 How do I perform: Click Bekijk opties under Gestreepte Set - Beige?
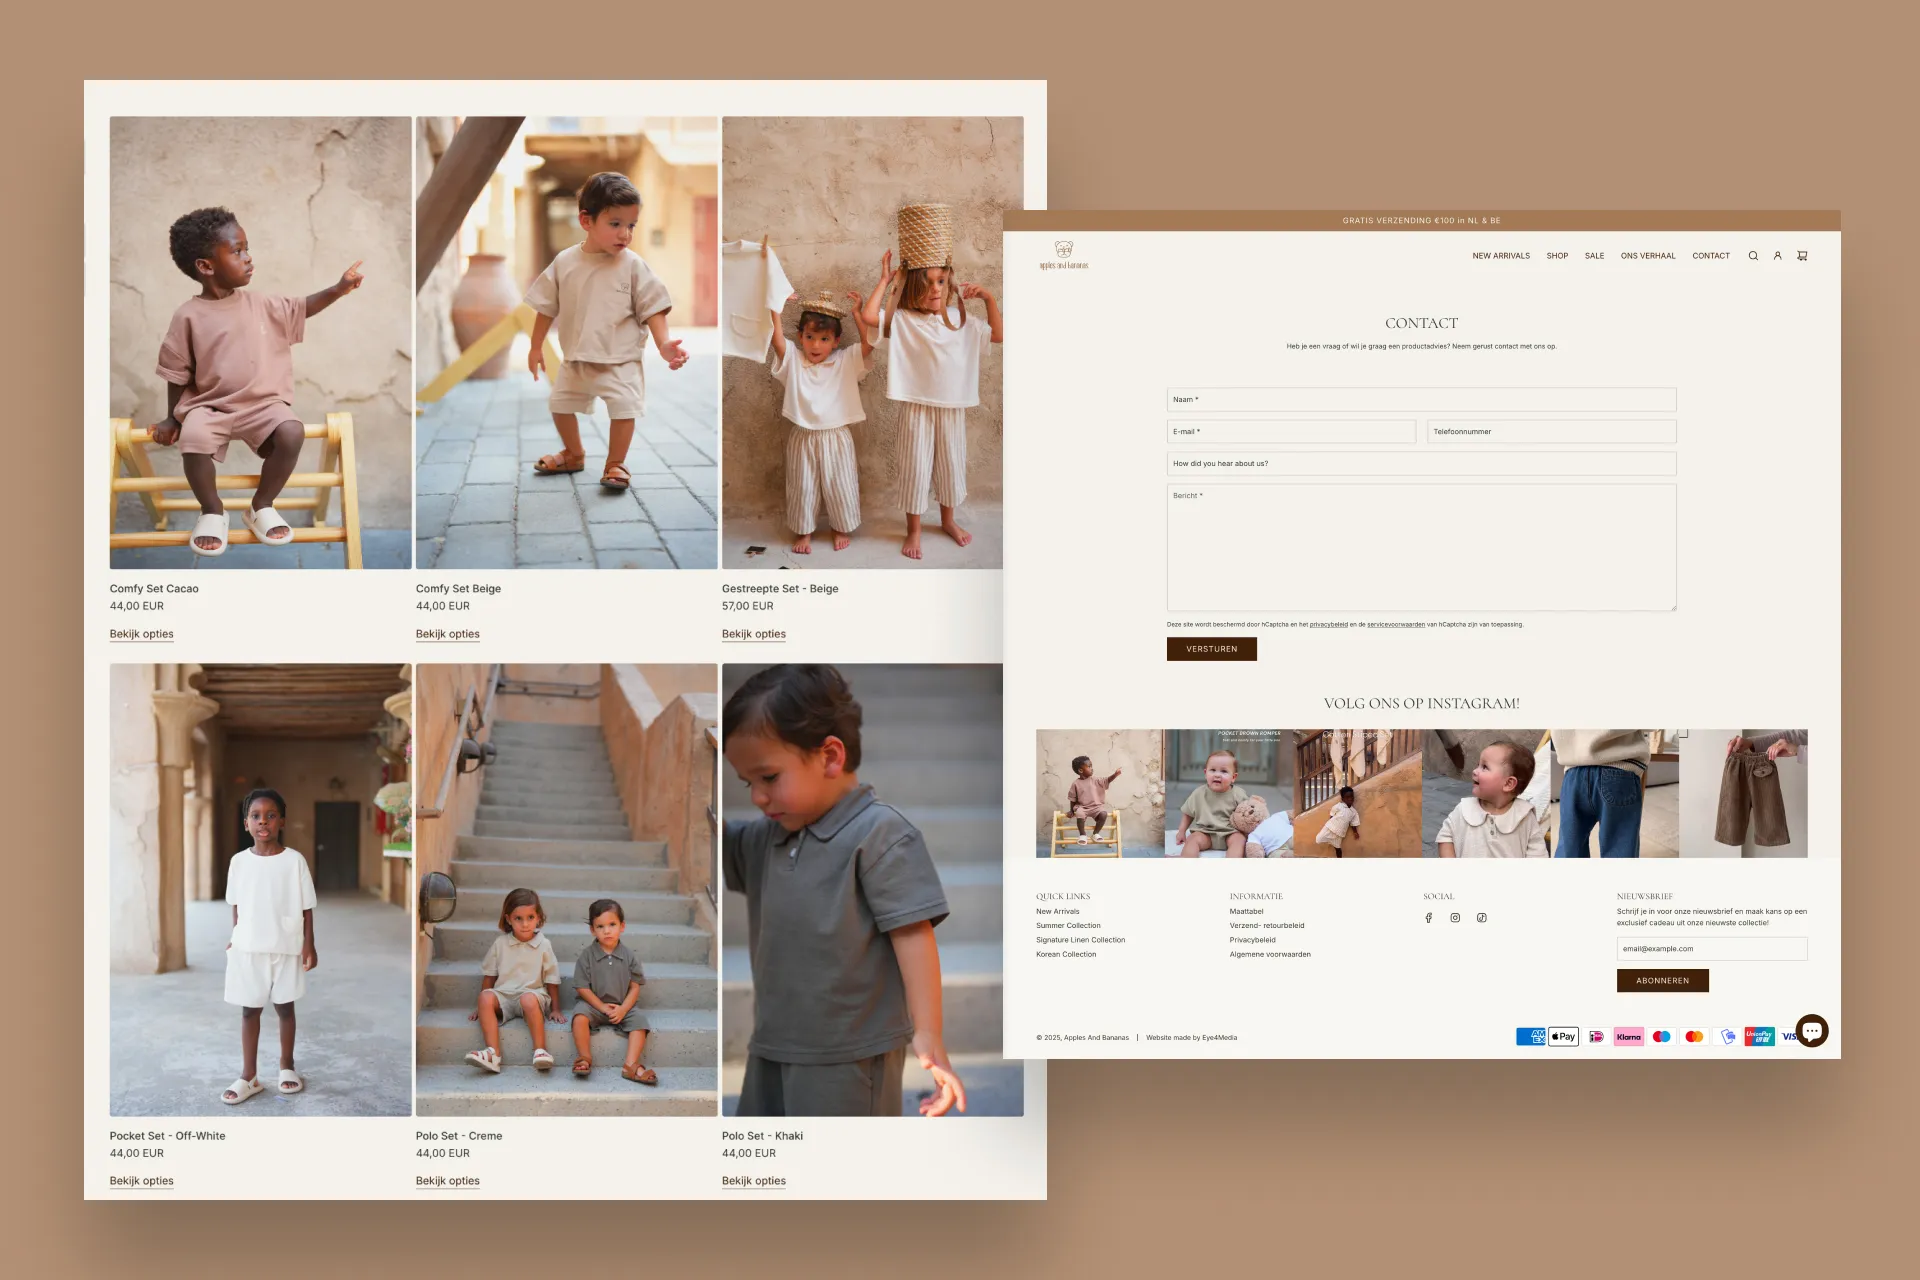point(754,634)
